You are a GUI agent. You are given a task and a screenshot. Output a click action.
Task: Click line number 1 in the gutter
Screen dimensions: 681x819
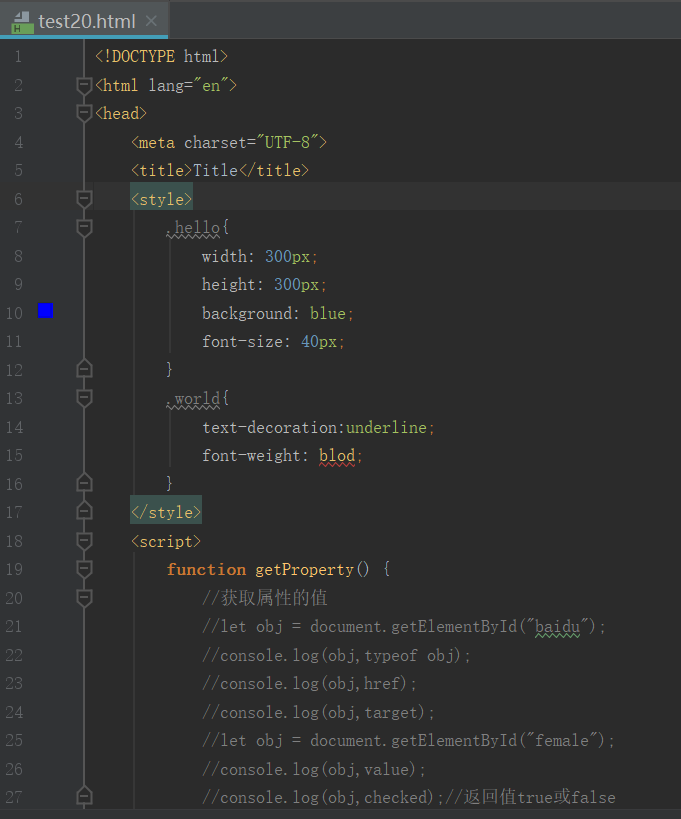[x=18, y=56]
